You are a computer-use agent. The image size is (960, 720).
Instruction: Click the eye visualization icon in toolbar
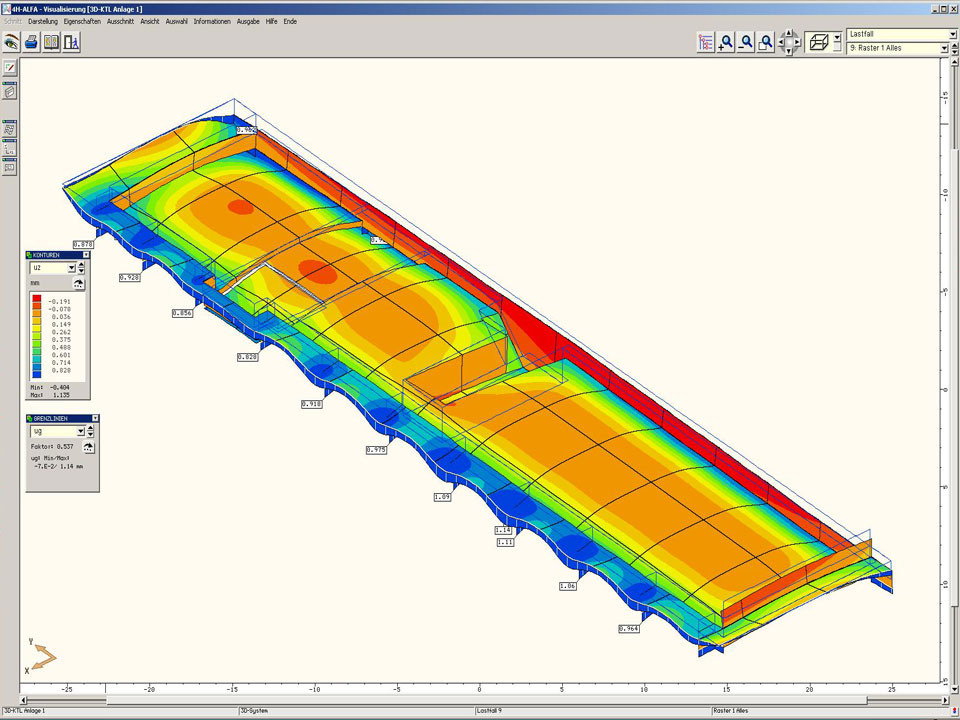tap(11, 42)
